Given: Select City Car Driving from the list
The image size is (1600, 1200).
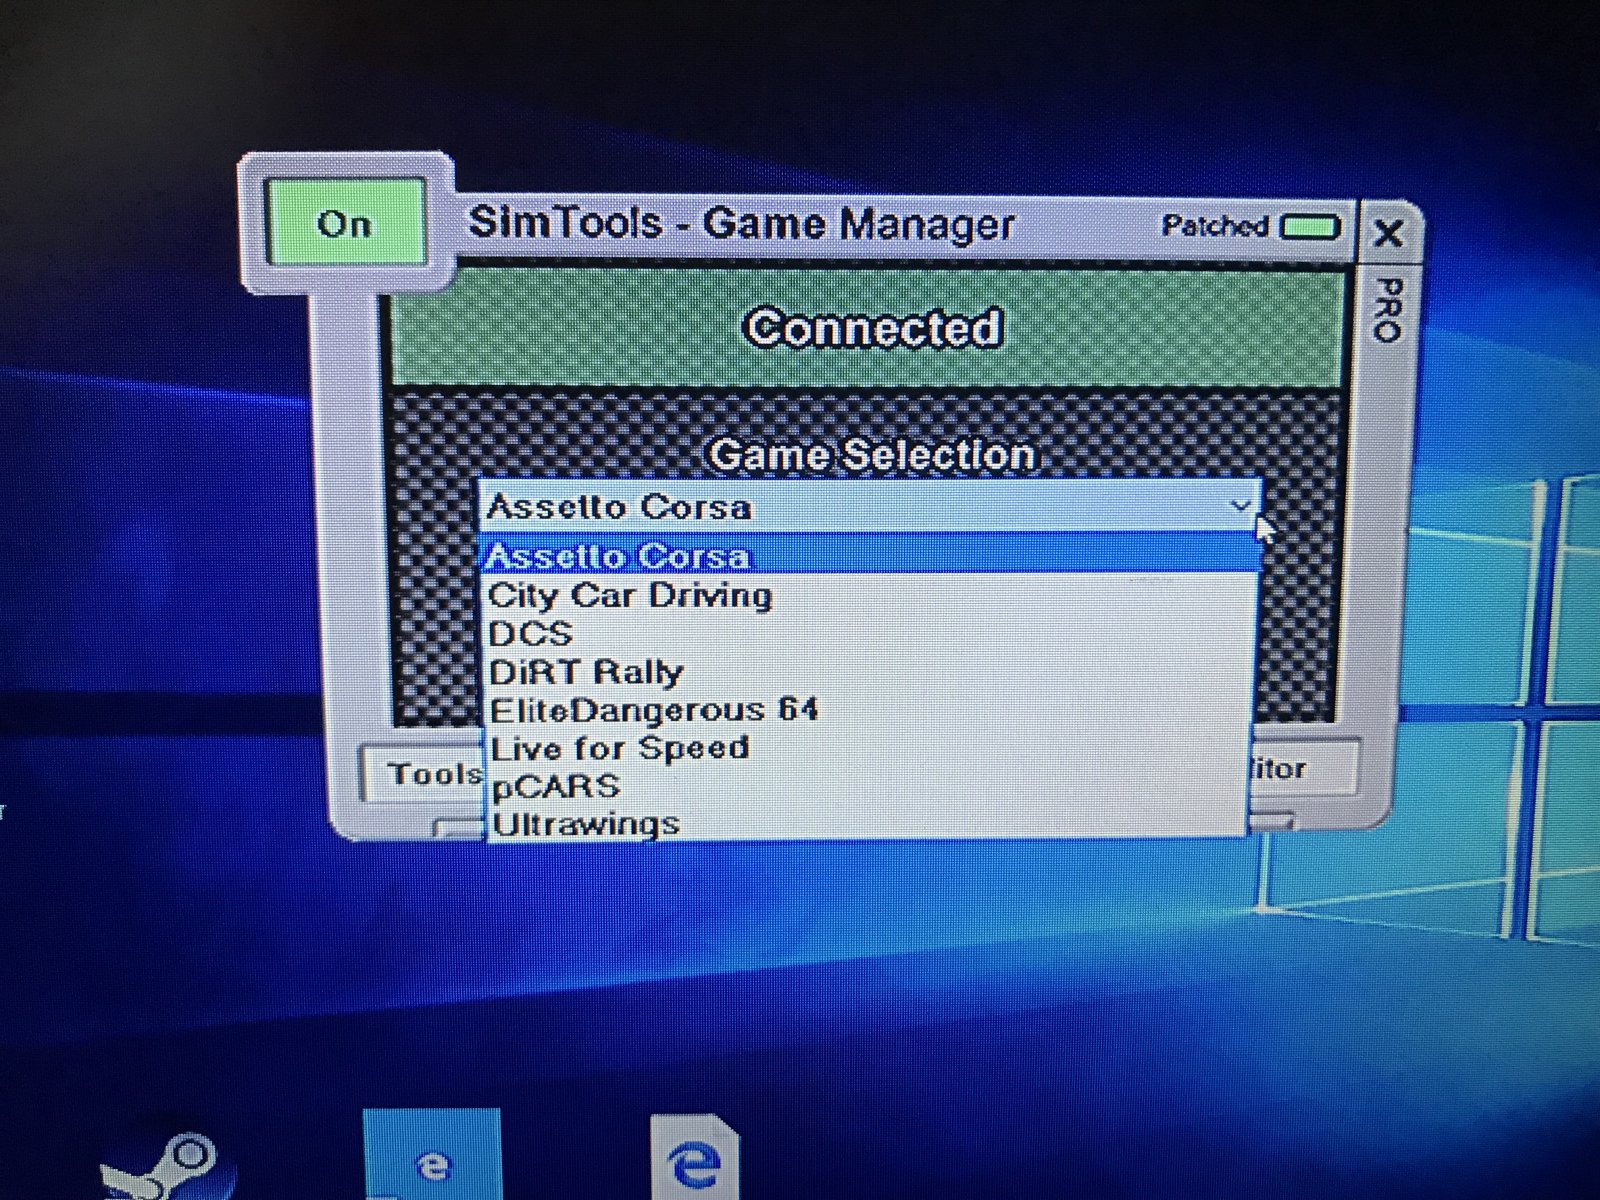Looking at the screenshot, I should click(868, 595).
